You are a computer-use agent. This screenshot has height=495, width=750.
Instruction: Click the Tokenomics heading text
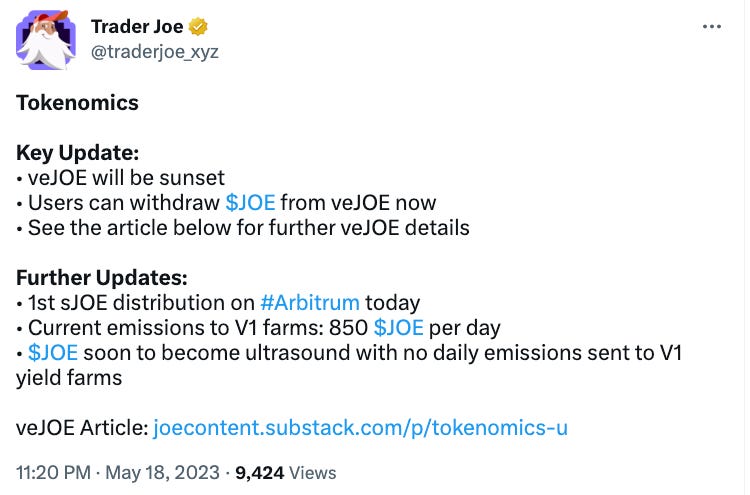pos(77,103)
